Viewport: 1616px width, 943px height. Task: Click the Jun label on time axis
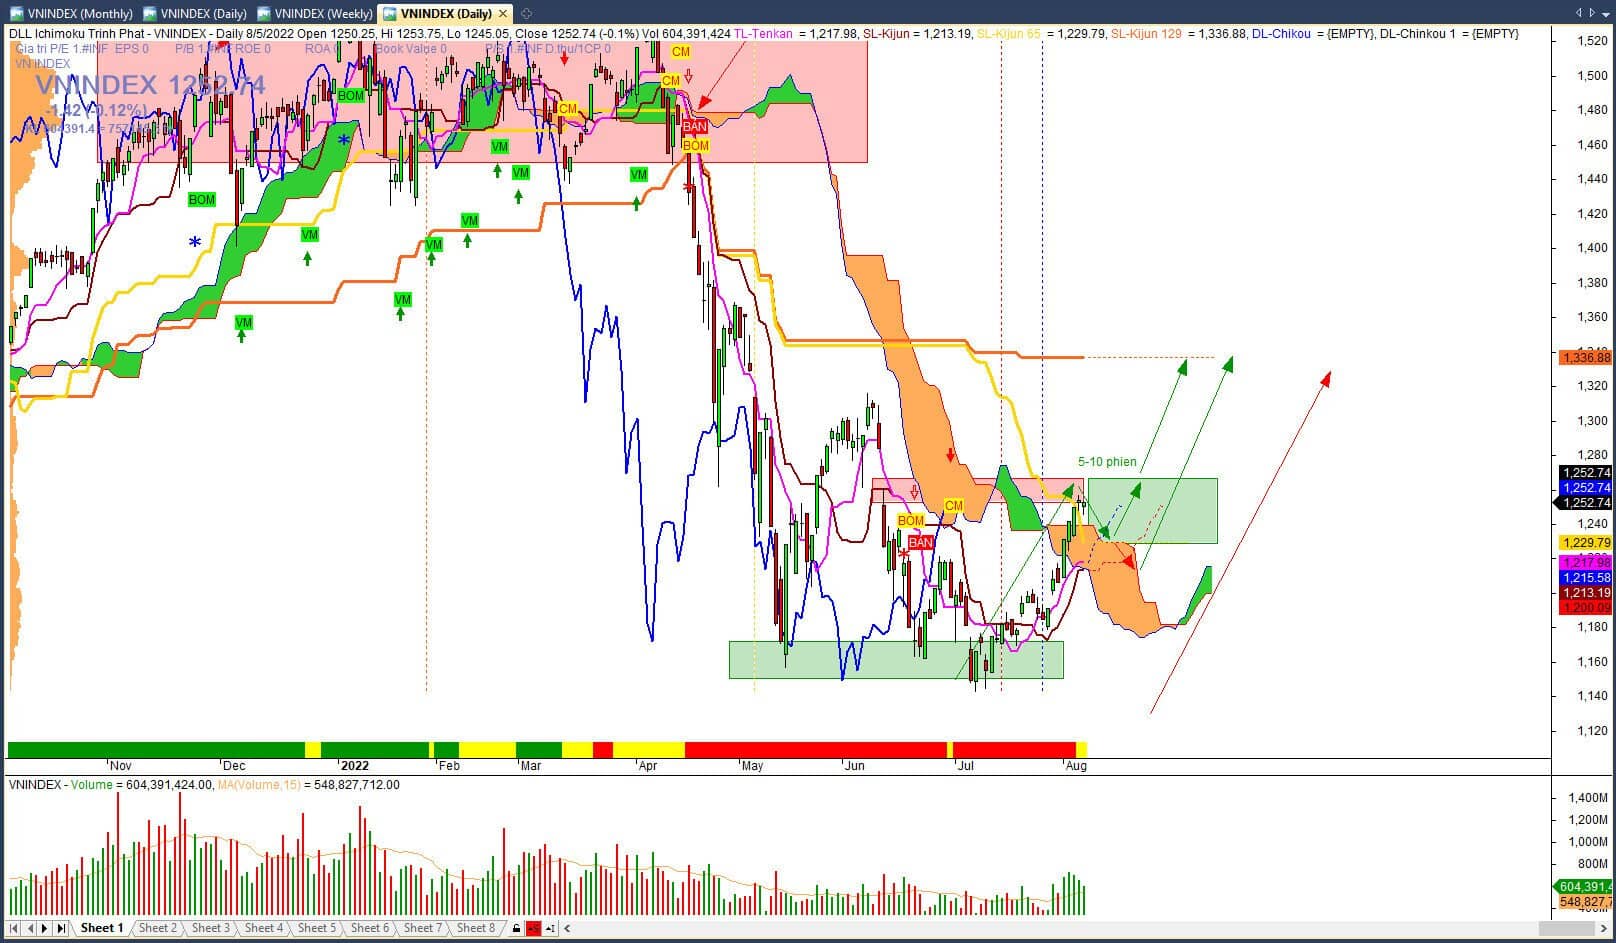[x=854, y=766]
